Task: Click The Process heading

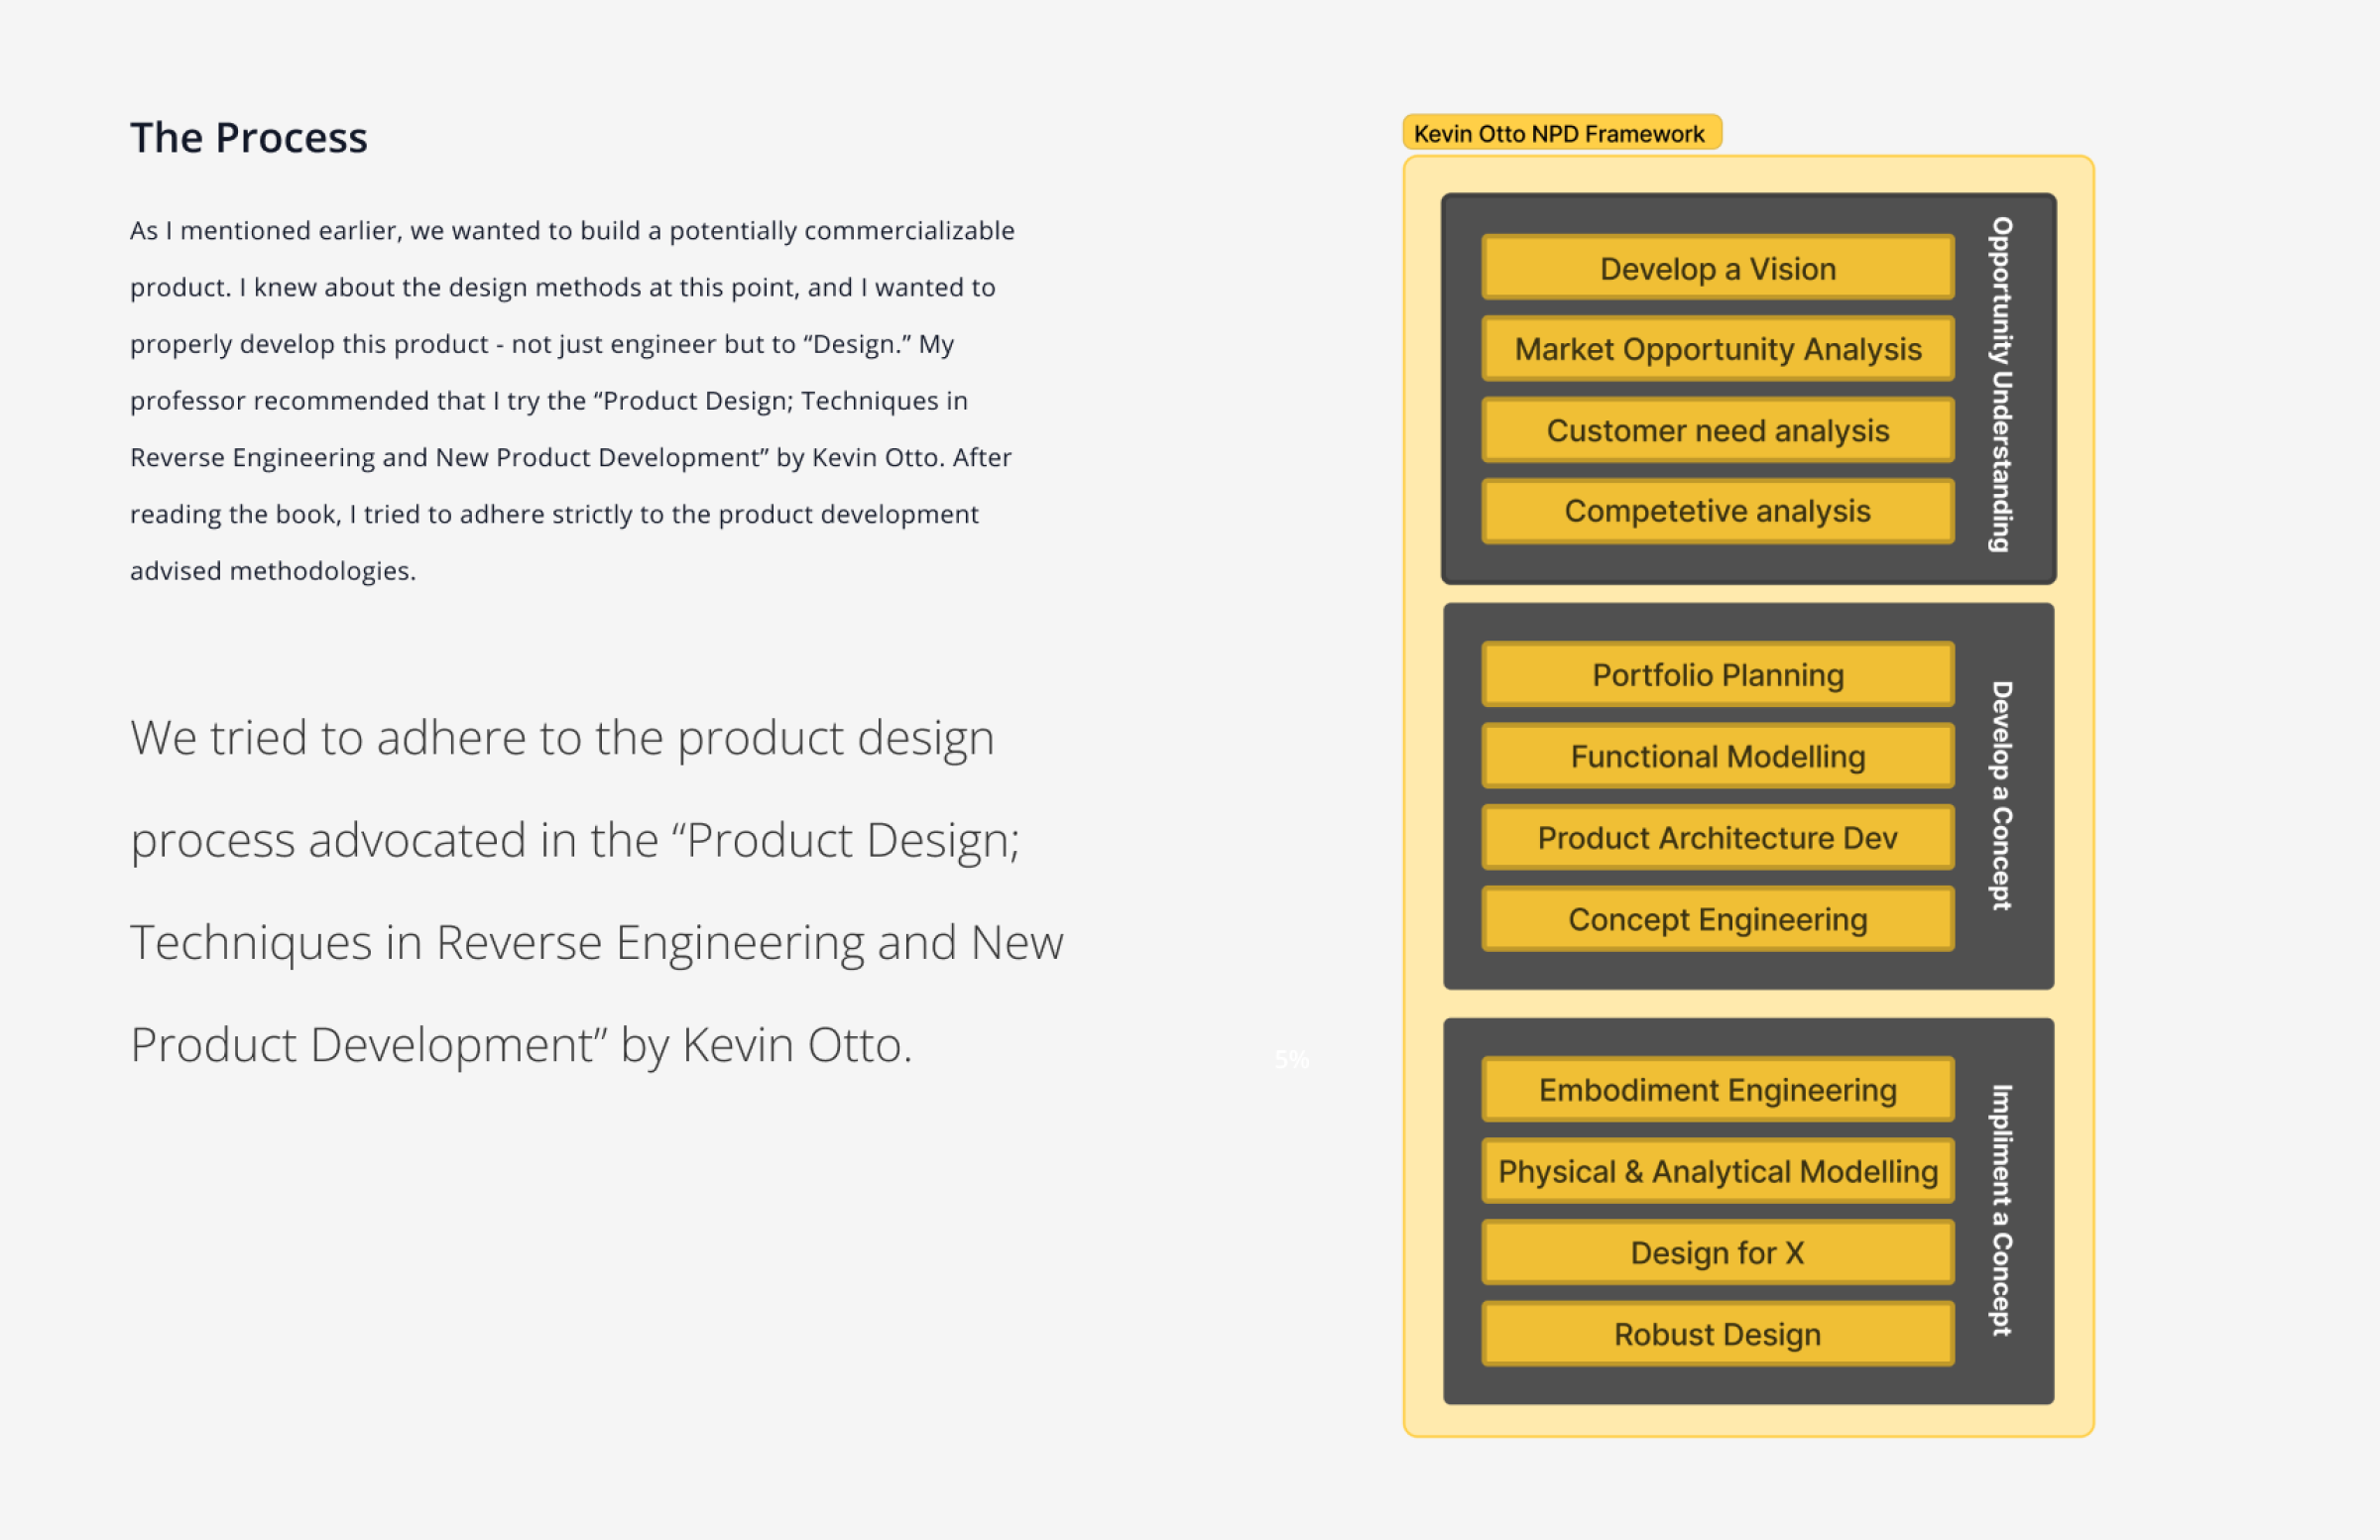Action: pos(249,138)
